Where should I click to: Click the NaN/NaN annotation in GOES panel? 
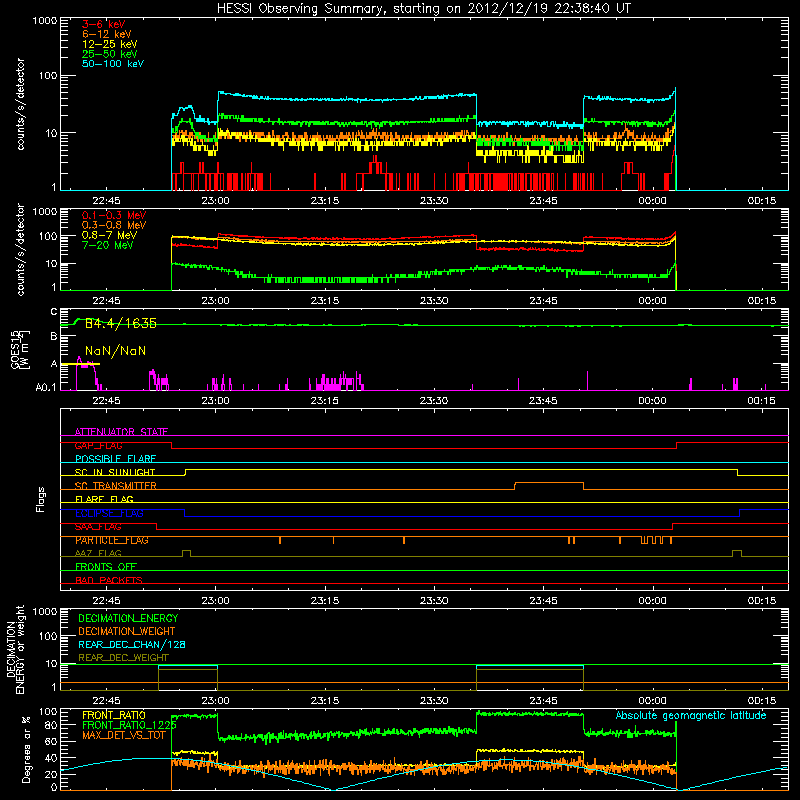pos(115,351)
